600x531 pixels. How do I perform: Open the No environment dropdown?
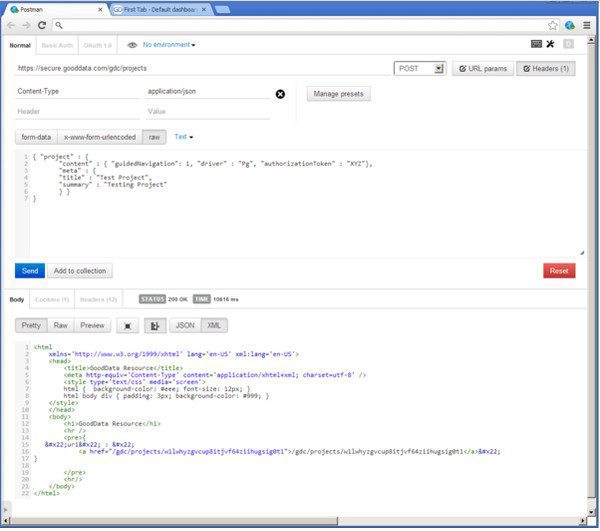coord(169,45)
